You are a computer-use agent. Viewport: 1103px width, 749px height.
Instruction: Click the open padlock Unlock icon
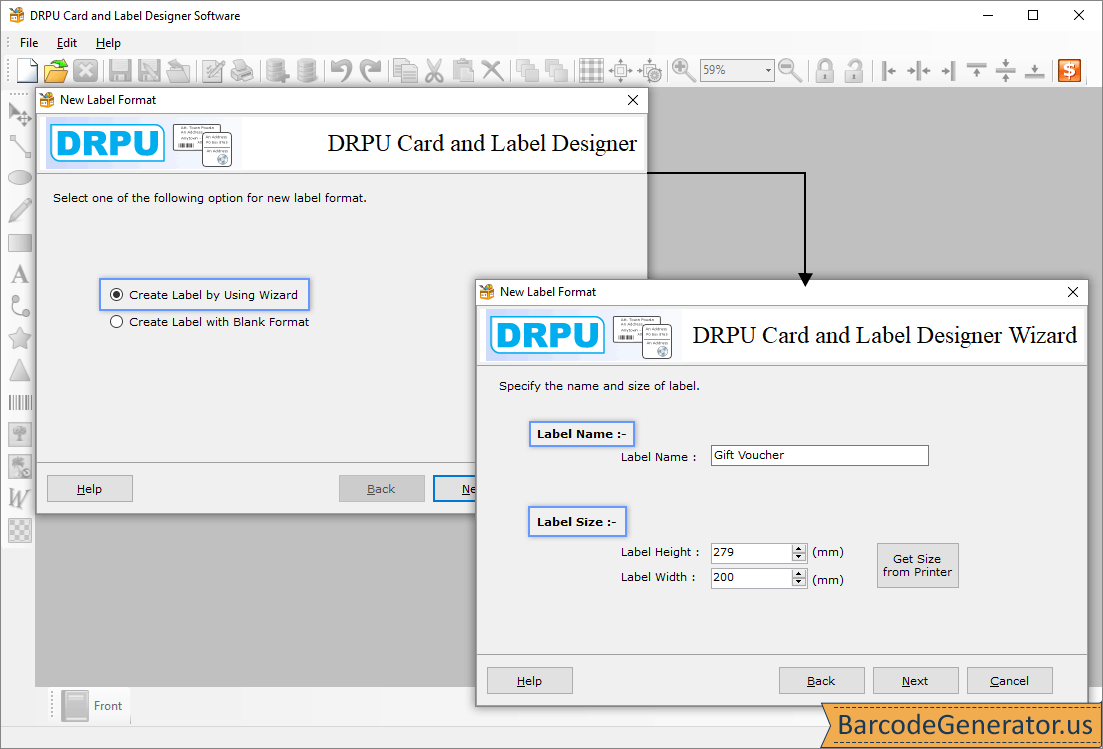854,70
